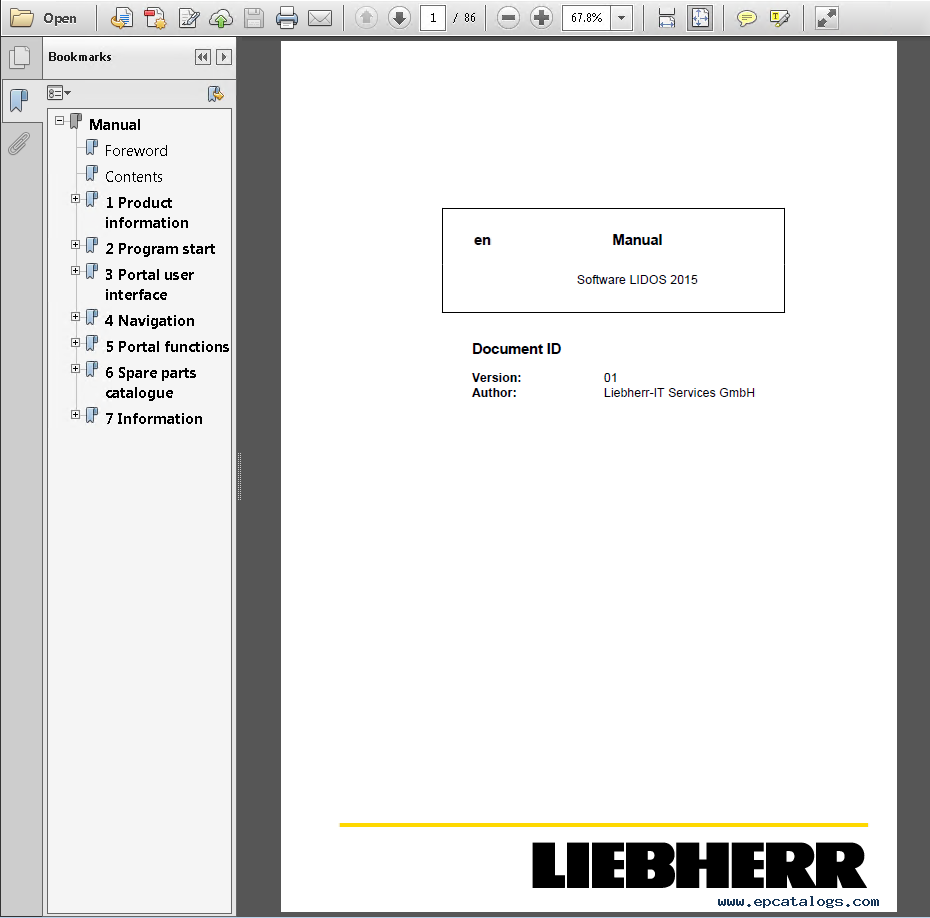Click the Add sticky note comment icon
Image resolution: width=930 pixels, height=918 pixels.
pos(746,18)
